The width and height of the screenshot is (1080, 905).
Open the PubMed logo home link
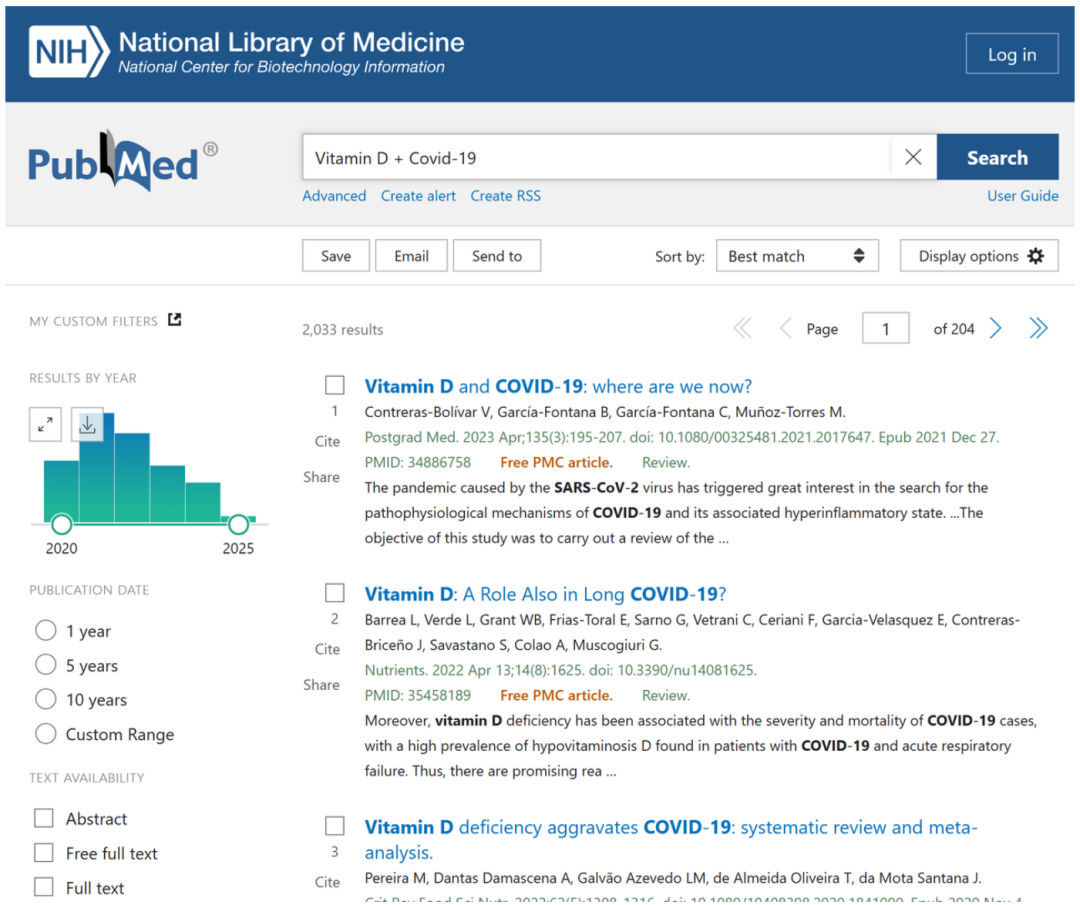click(123, 161)
